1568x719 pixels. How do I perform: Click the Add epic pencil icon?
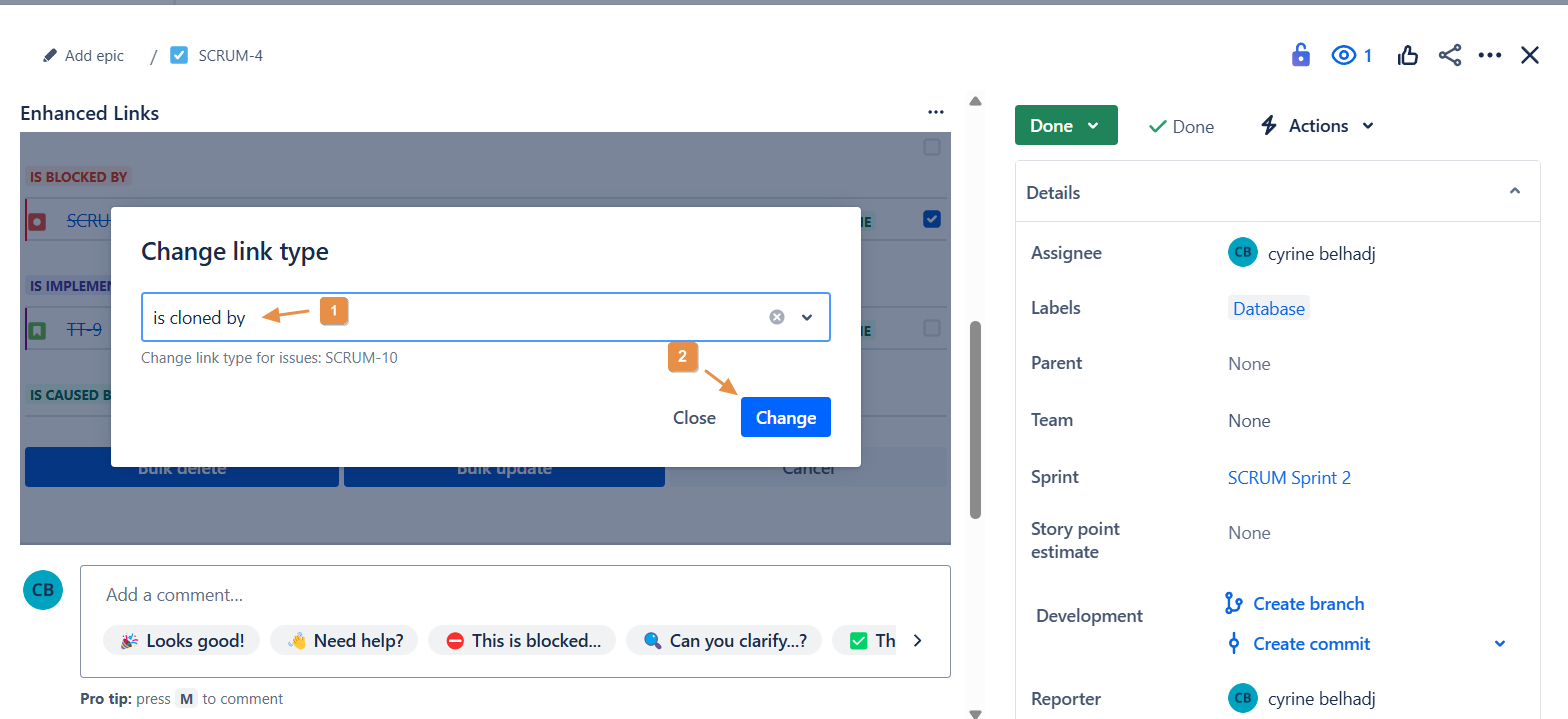point(51,56)
